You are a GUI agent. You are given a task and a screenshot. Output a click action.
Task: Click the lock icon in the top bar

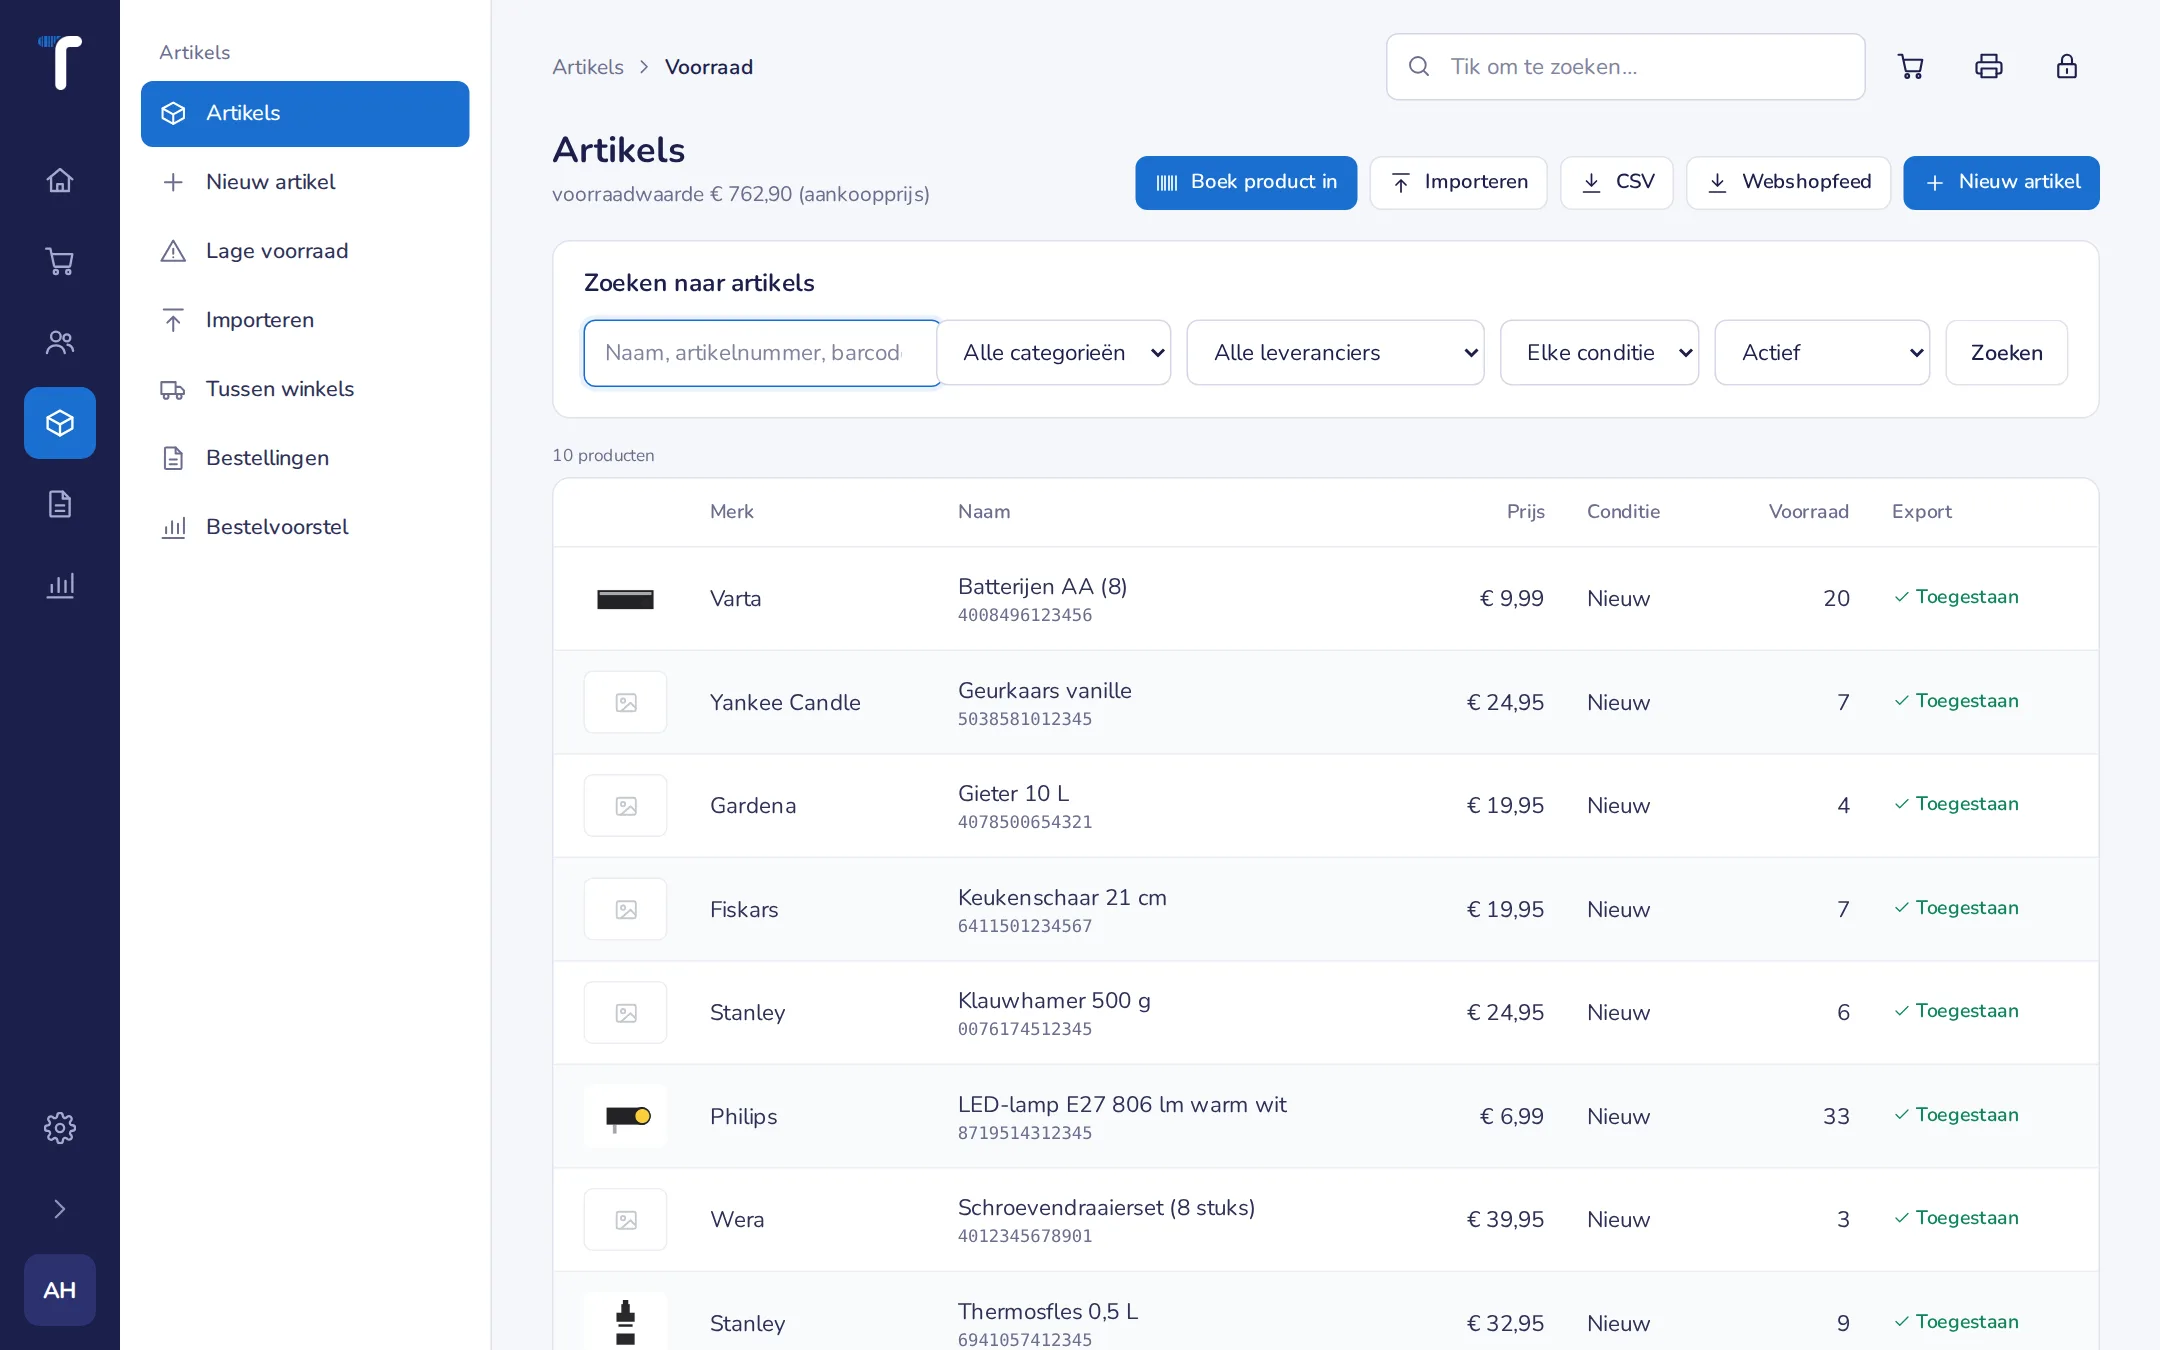point(2067,66)
